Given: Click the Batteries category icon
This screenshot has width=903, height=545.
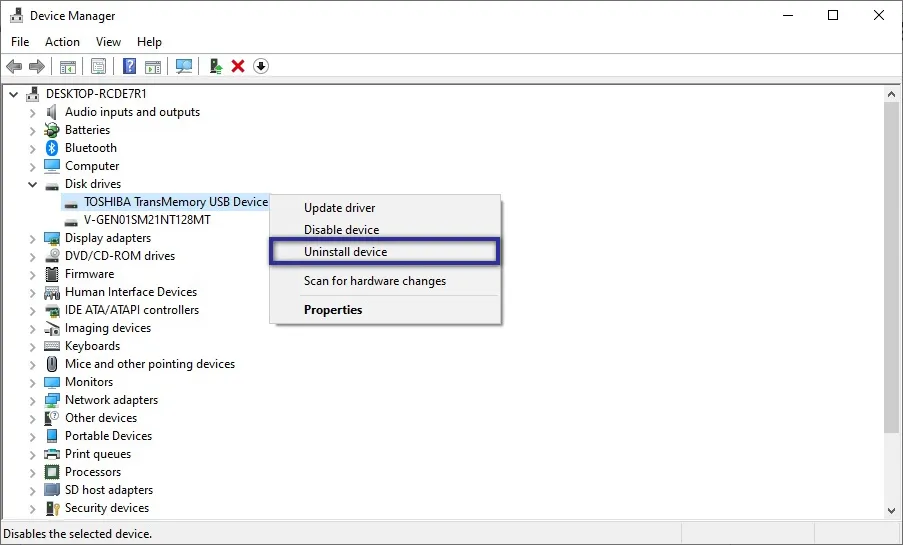Looking at the screenshot, I should pos(52,130).
